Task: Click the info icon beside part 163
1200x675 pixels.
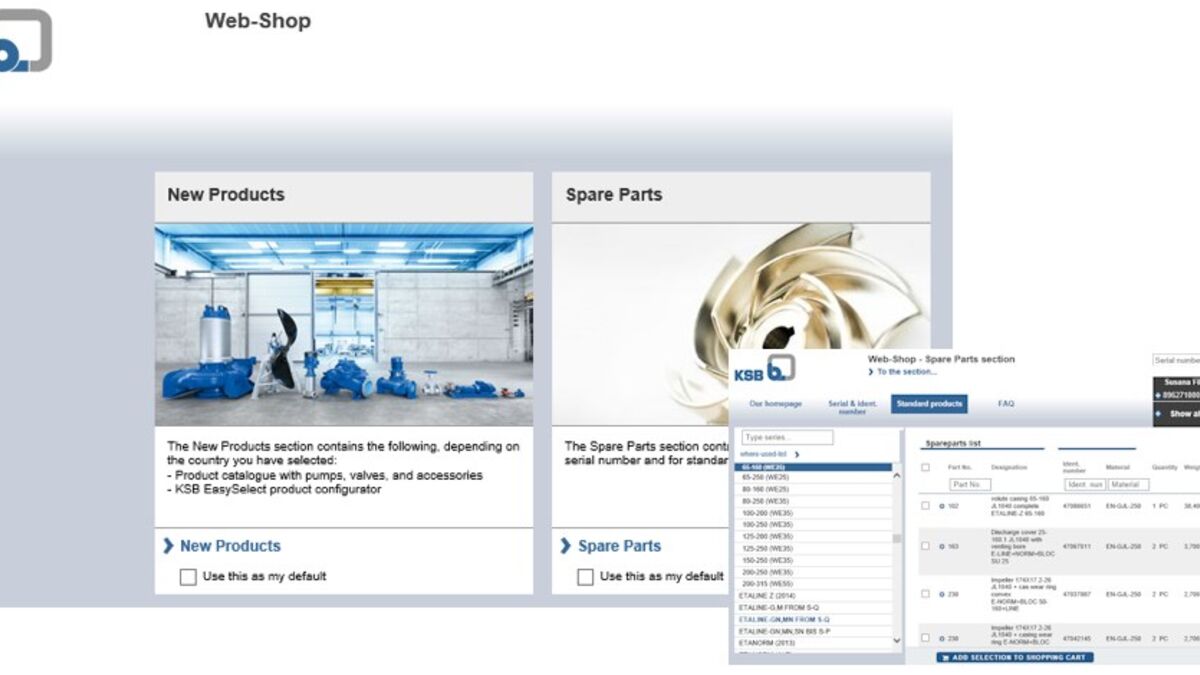Action: pyautogui.click(x=942, y=546)
